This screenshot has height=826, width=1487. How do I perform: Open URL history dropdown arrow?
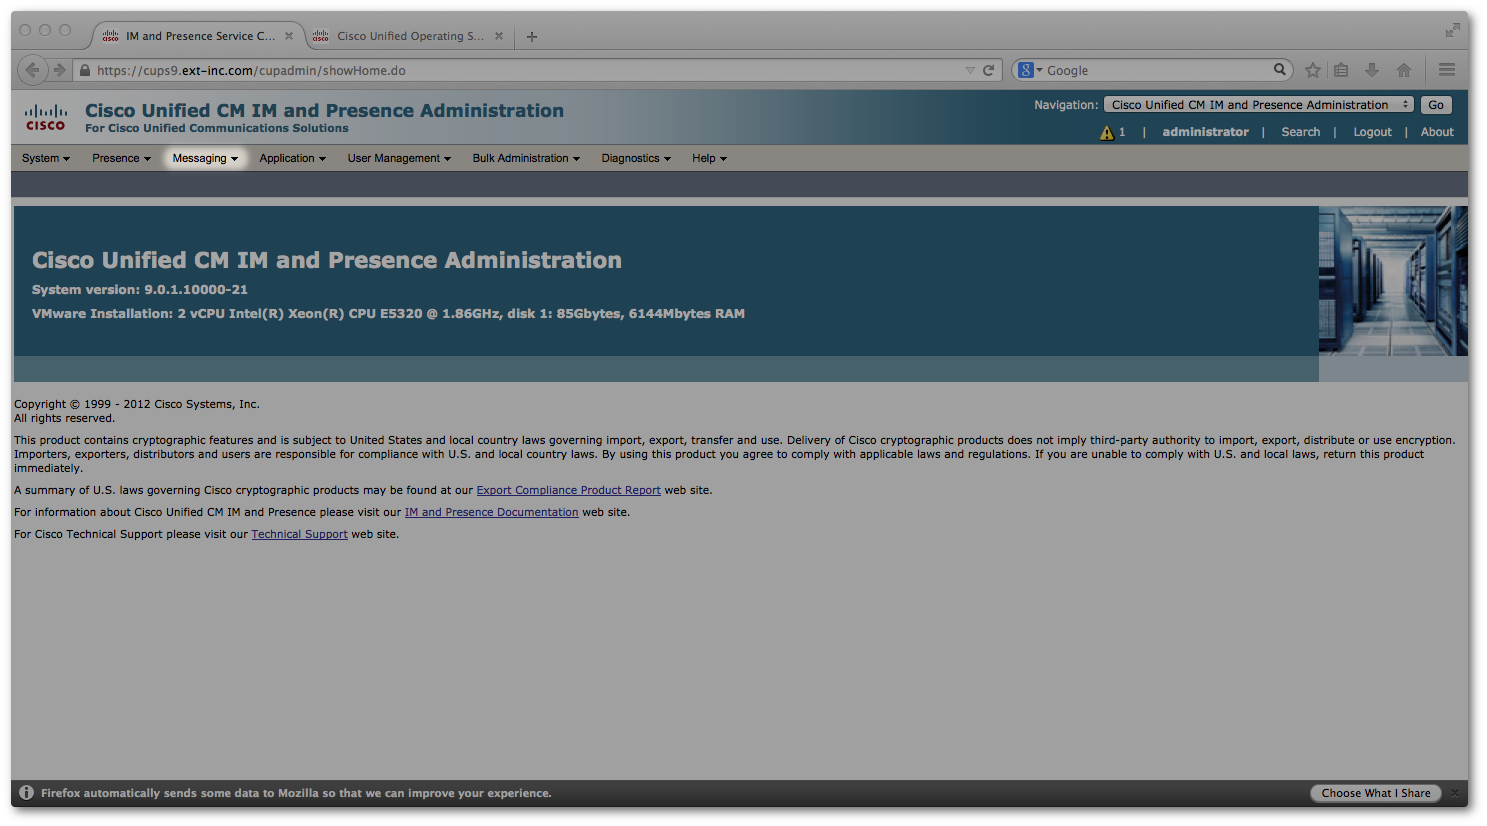(x=970, y=70)
